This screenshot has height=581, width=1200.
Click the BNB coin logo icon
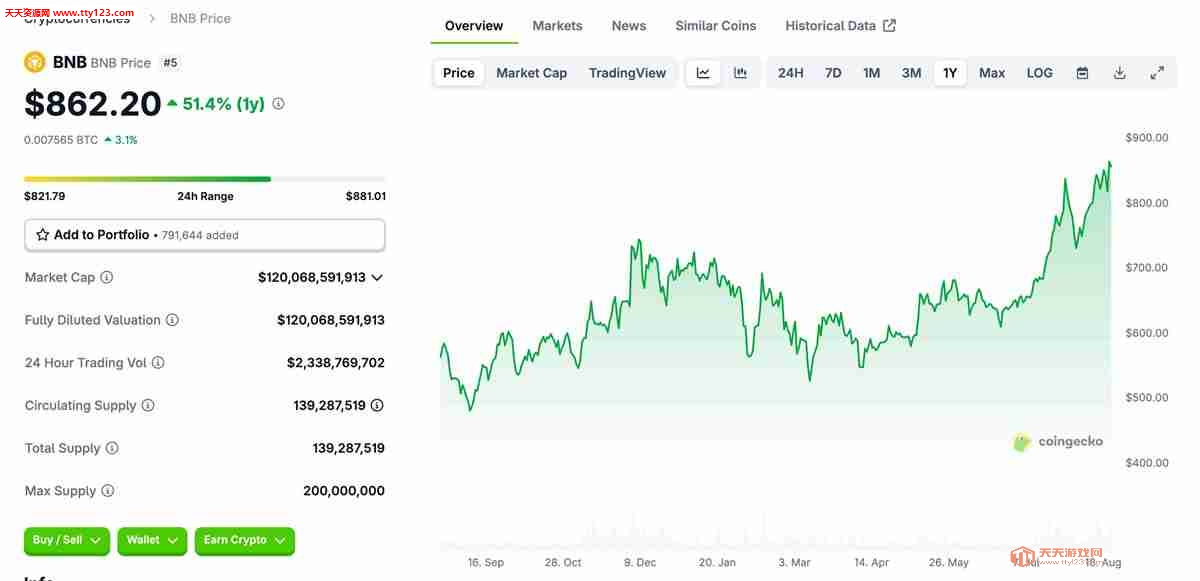point(35,62)
